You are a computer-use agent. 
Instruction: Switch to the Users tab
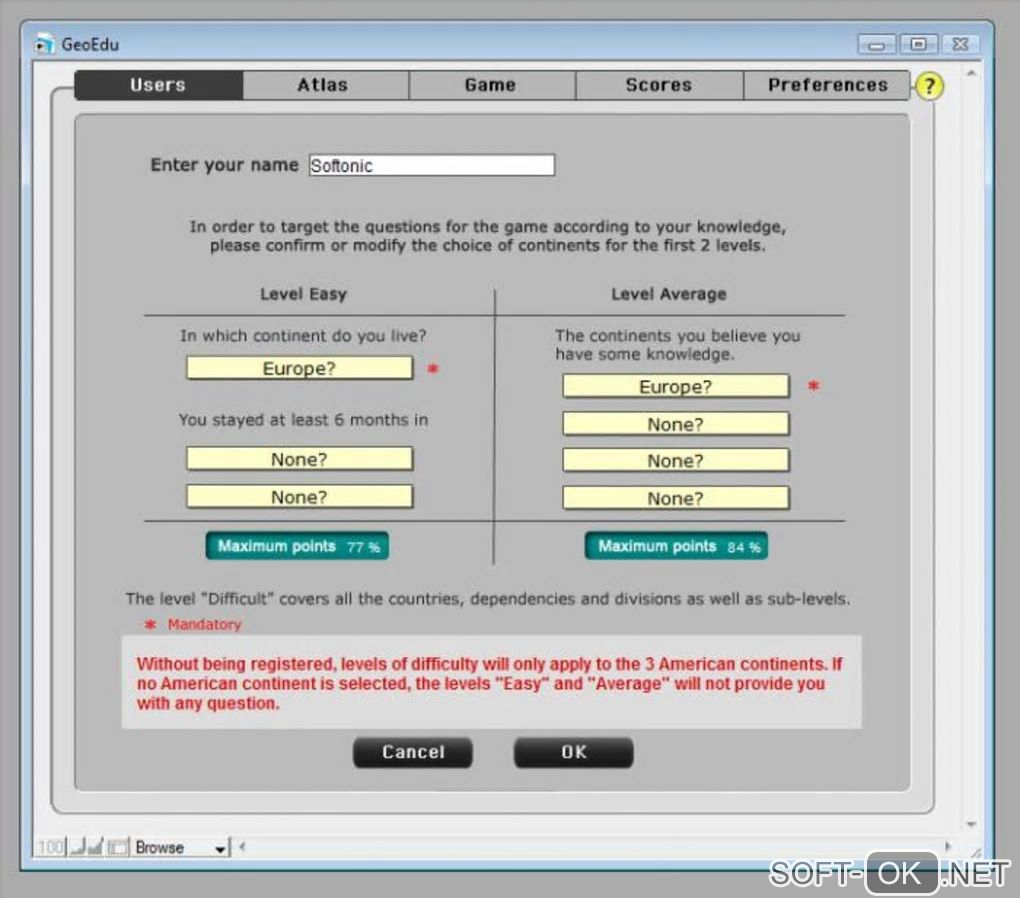(x=158, y=85)
